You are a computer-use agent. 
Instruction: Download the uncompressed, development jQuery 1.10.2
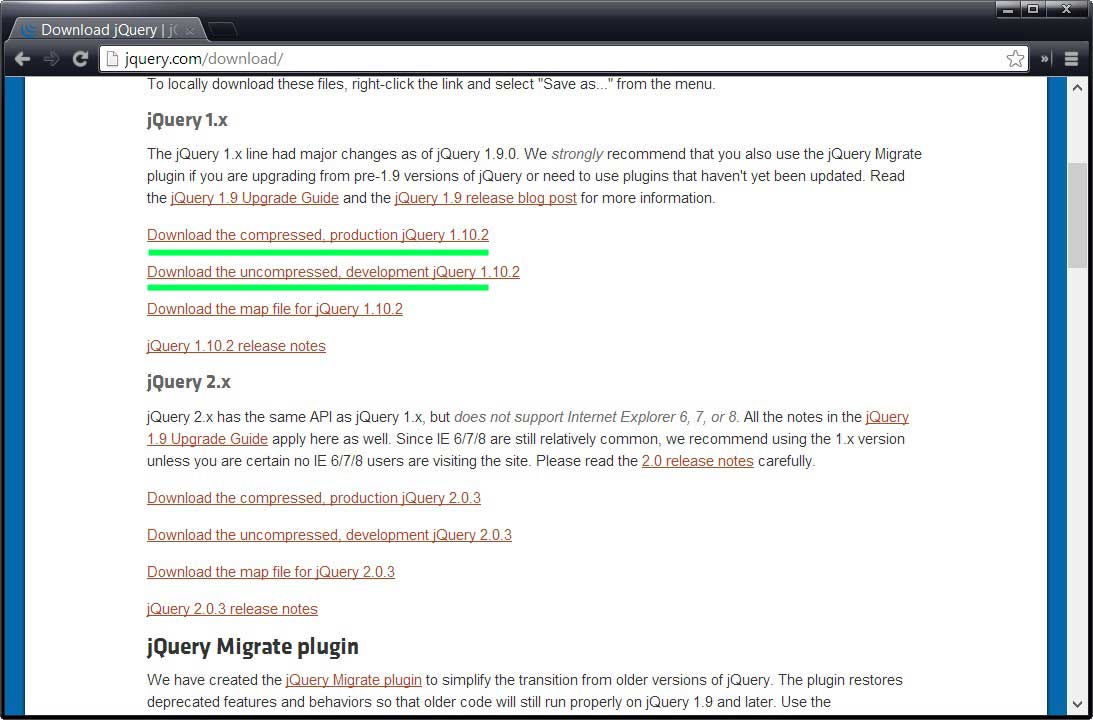(333, 272)
